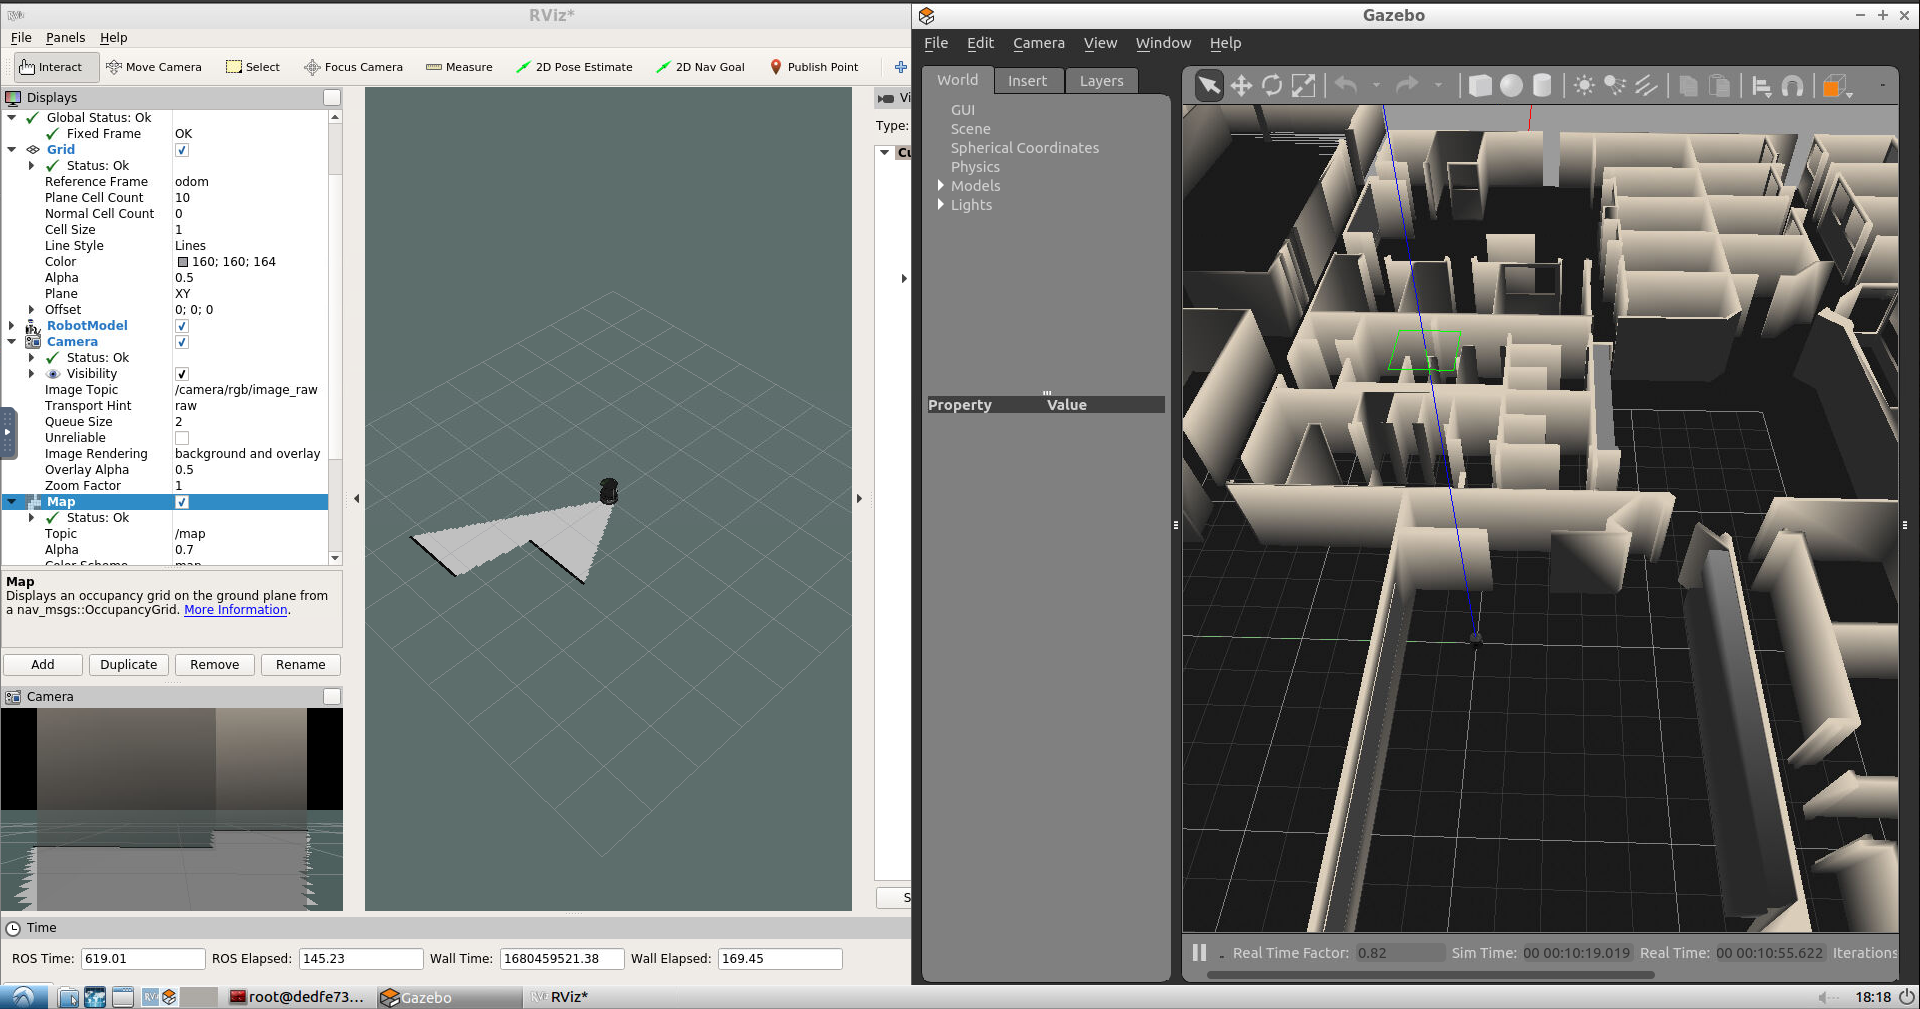Open the Grid Color swatch
This screenshot has height=1009, width=1920.
183,262
